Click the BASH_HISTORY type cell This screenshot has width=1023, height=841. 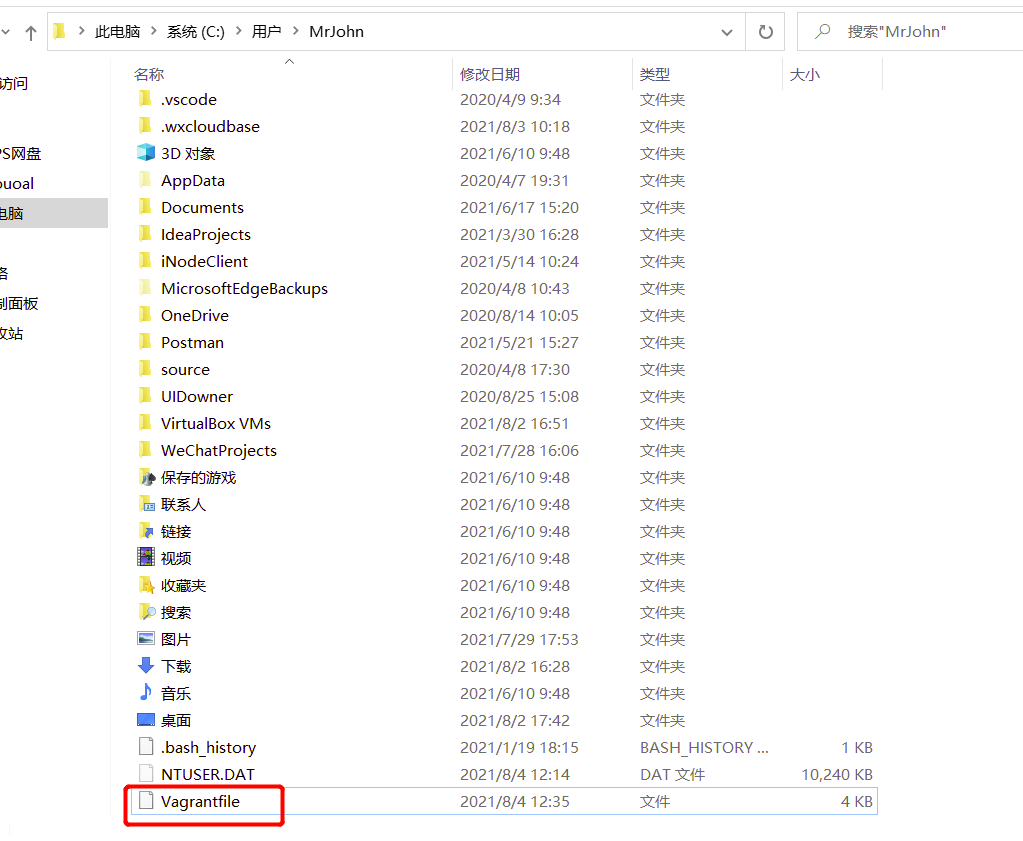point(704,748)
